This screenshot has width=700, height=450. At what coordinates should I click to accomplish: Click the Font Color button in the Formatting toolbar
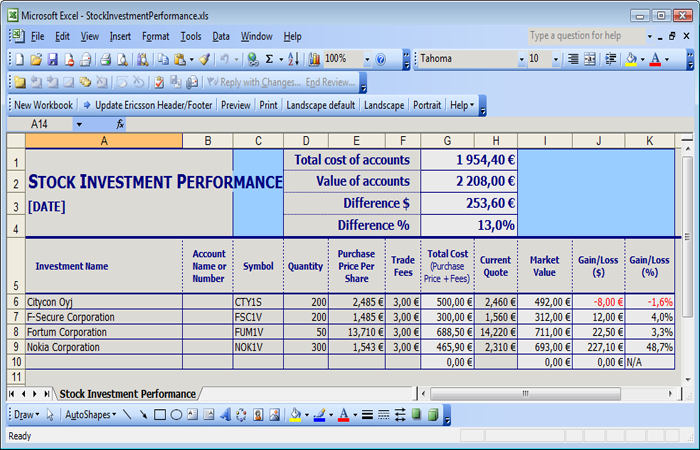click(657, 60)
